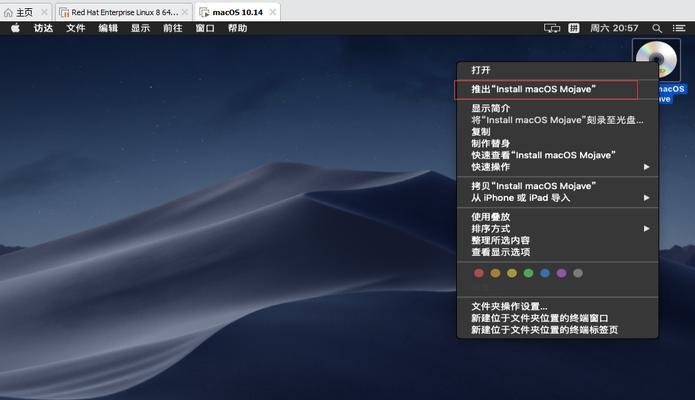Apply the yellow tag color
This screenshot has width=695, height=400.
(512, 273)
